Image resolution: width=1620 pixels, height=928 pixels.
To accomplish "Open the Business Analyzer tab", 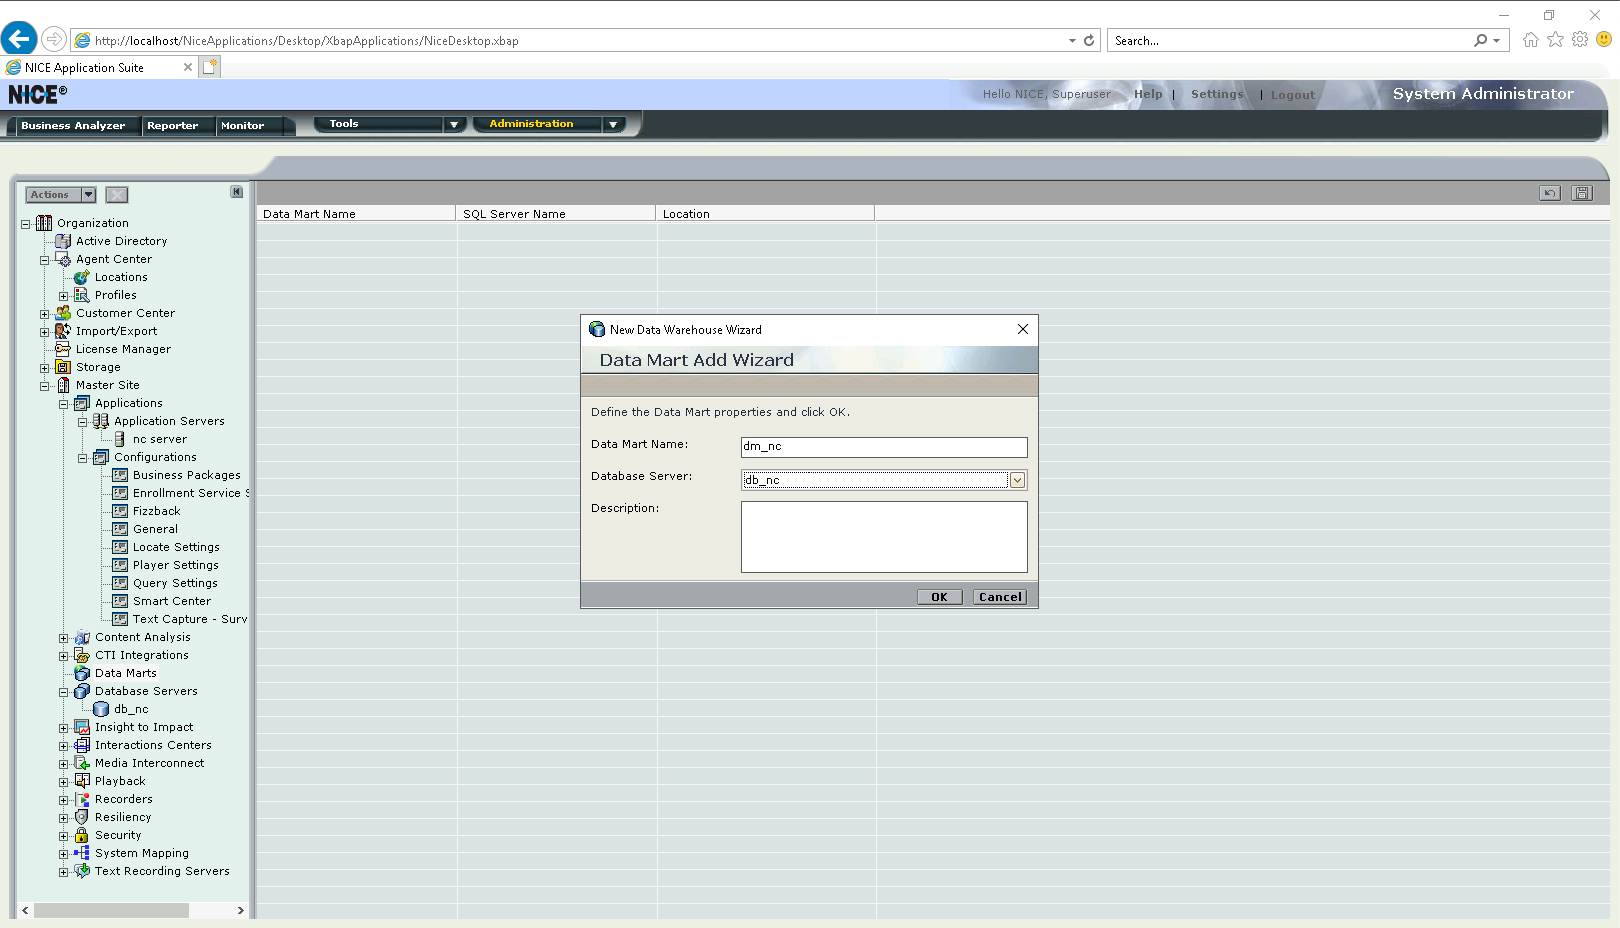I will point(73,126).
